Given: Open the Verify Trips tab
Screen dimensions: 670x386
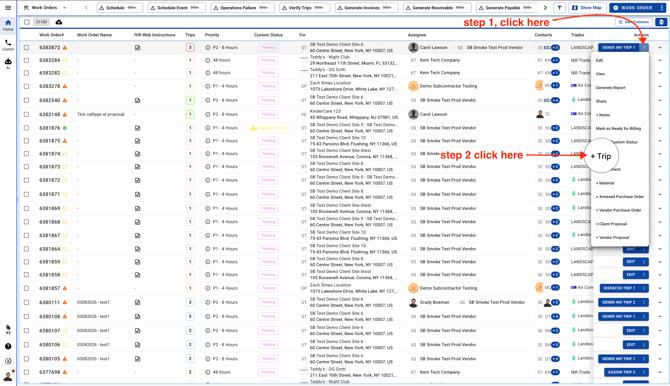Looking at the screenshot, I should pyautogui.click(x=305, y=8).
